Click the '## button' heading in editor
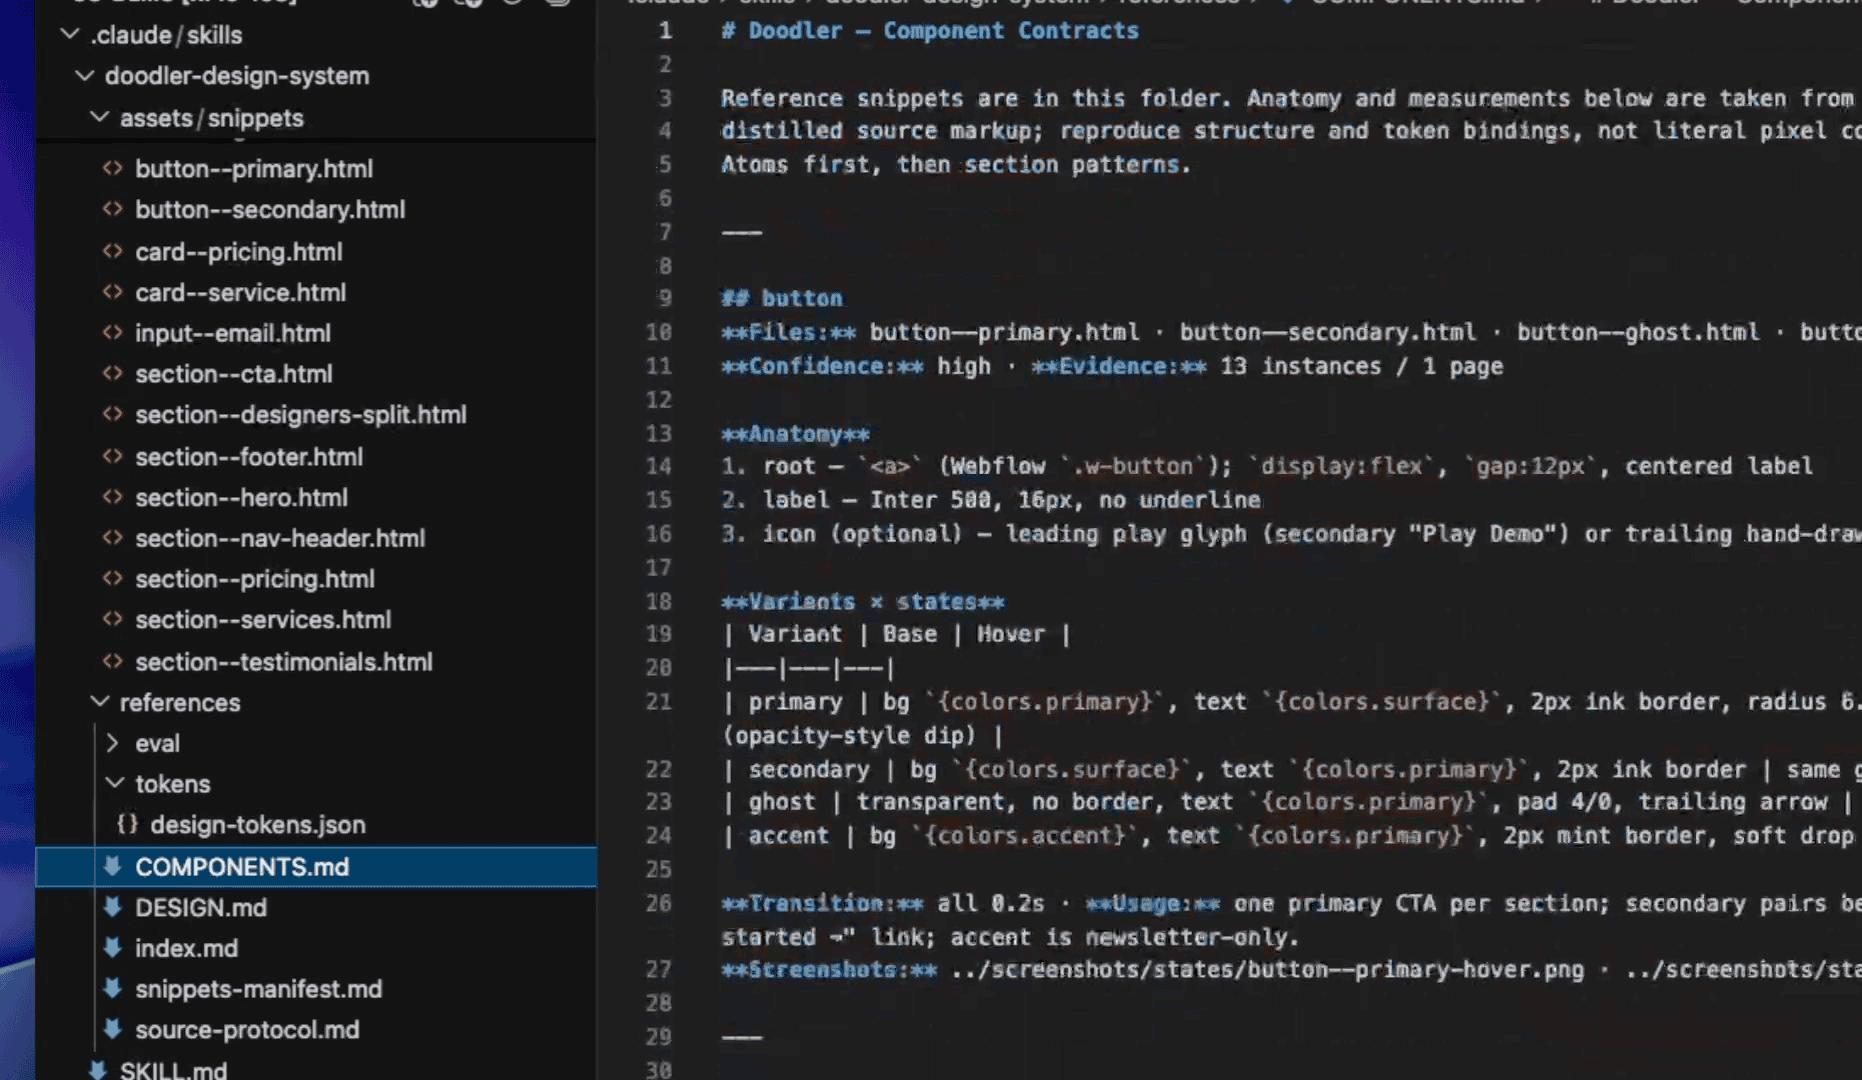 coord(781,298)
